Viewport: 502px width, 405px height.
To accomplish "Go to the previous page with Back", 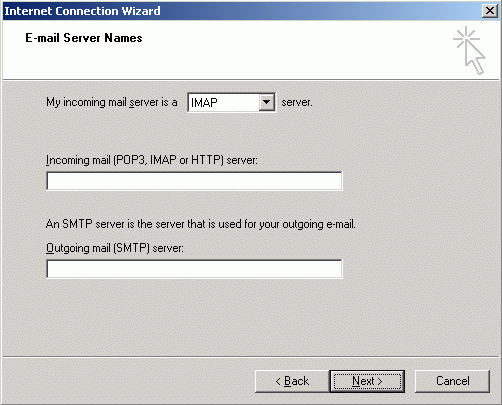I will coord(292,381).
